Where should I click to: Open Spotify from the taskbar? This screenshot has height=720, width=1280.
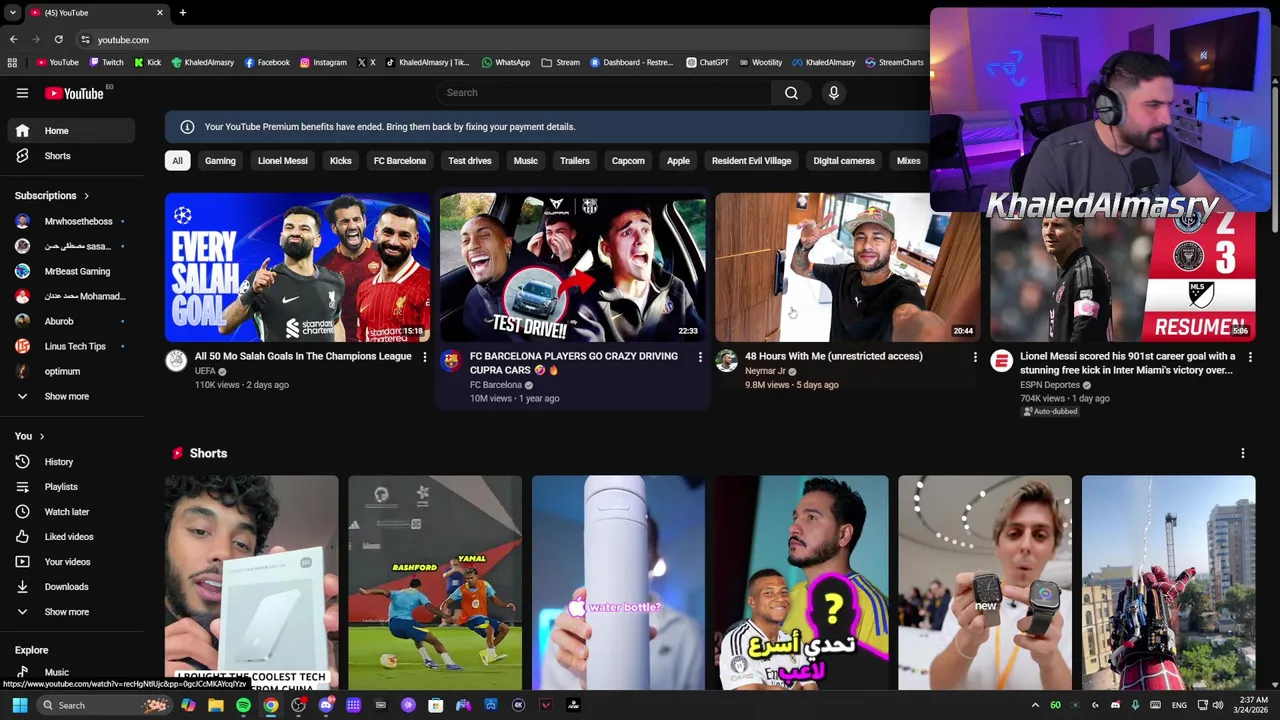click(x=243, y=705)
